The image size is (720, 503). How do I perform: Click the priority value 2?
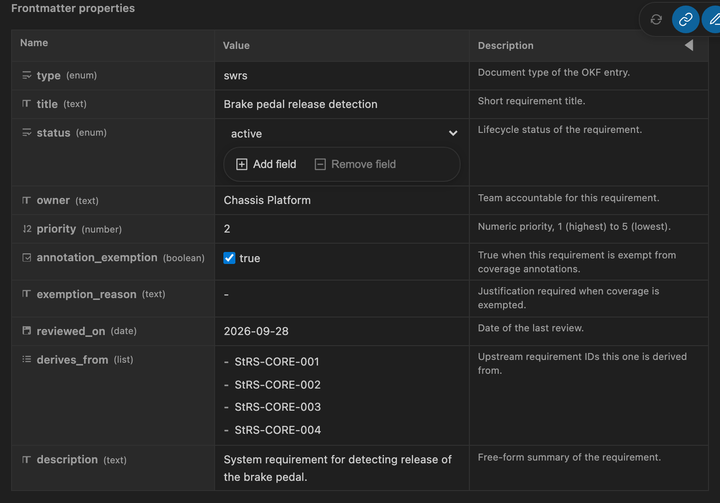pyautogui.click(x=227, y=229)
